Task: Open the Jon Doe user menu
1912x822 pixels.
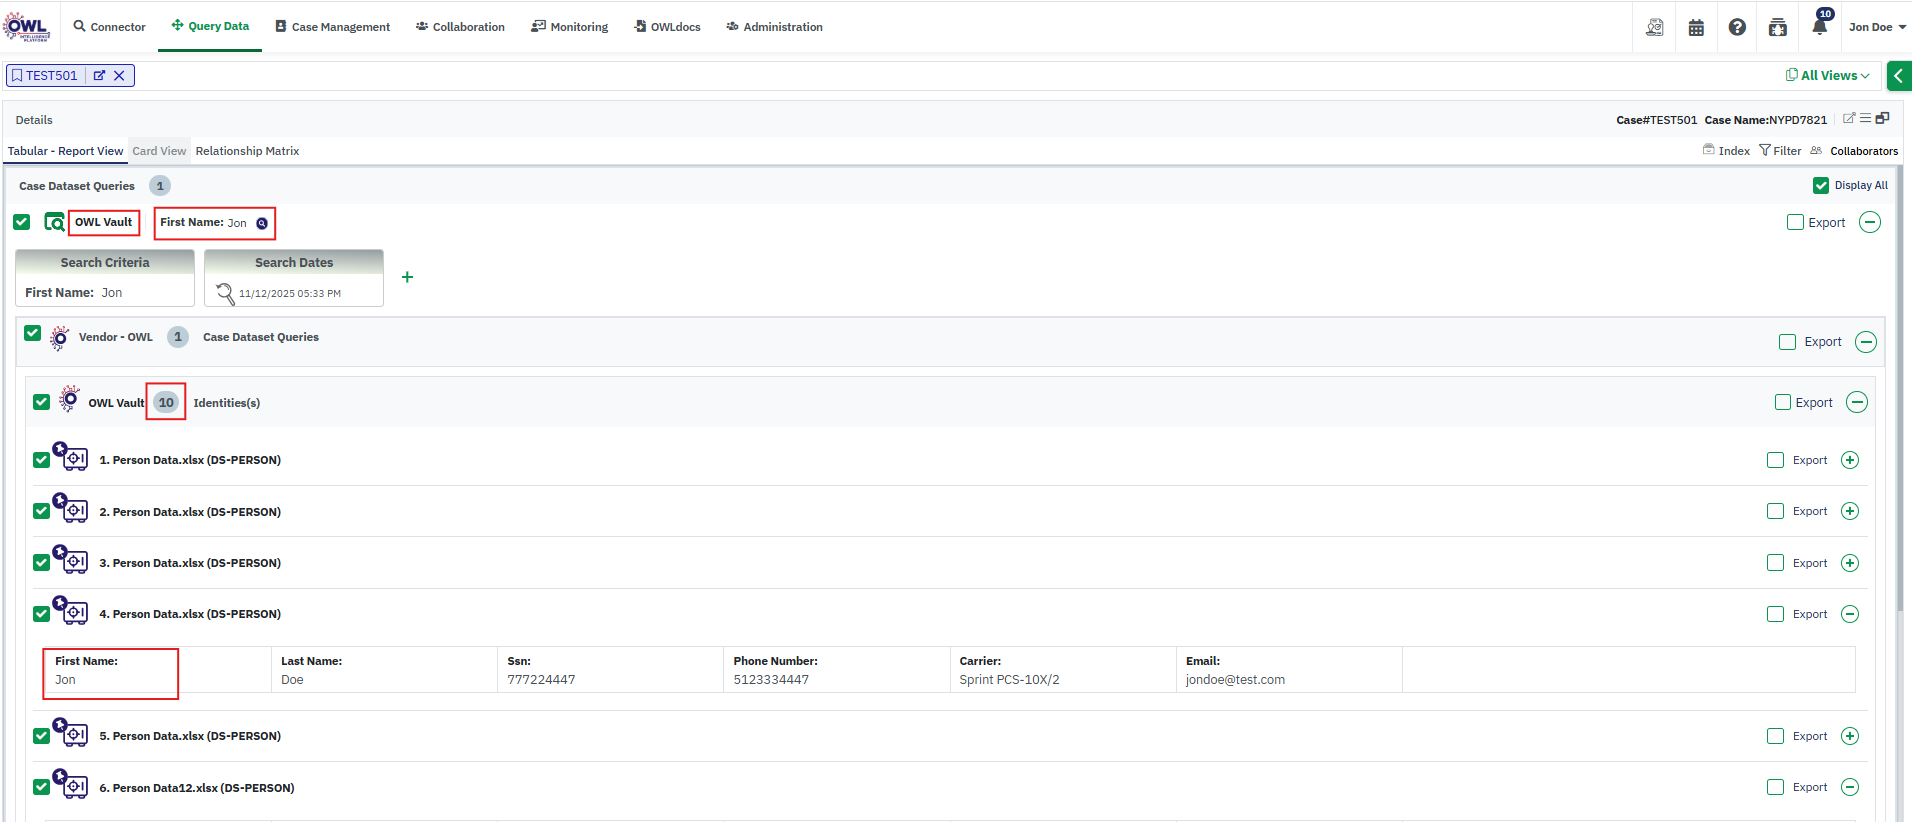Action: pyautogui.click(x=1876, y=27)
